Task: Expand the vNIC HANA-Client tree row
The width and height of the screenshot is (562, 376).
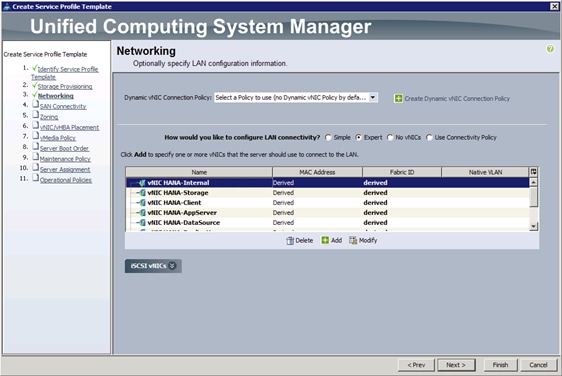Action: (138, 203)
